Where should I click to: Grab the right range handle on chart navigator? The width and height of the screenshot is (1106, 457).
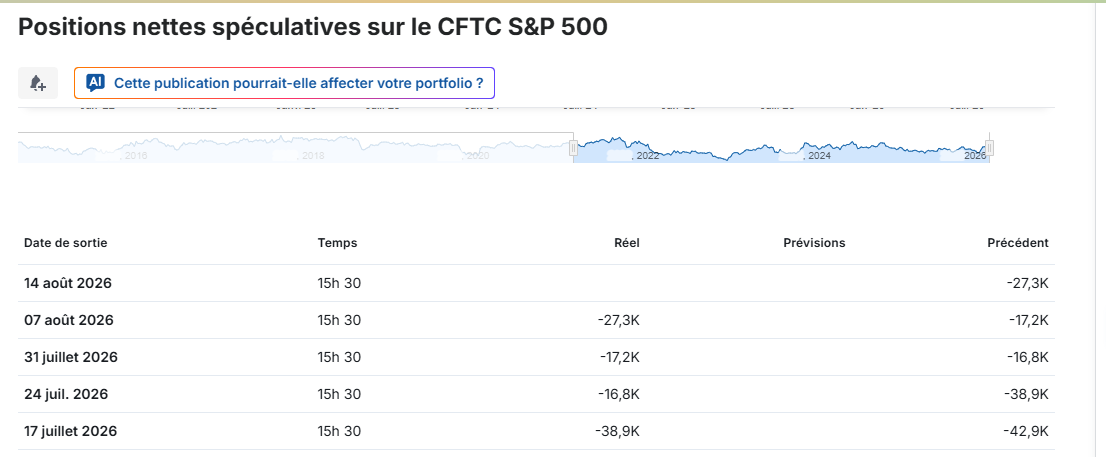[x=990, y=147]
